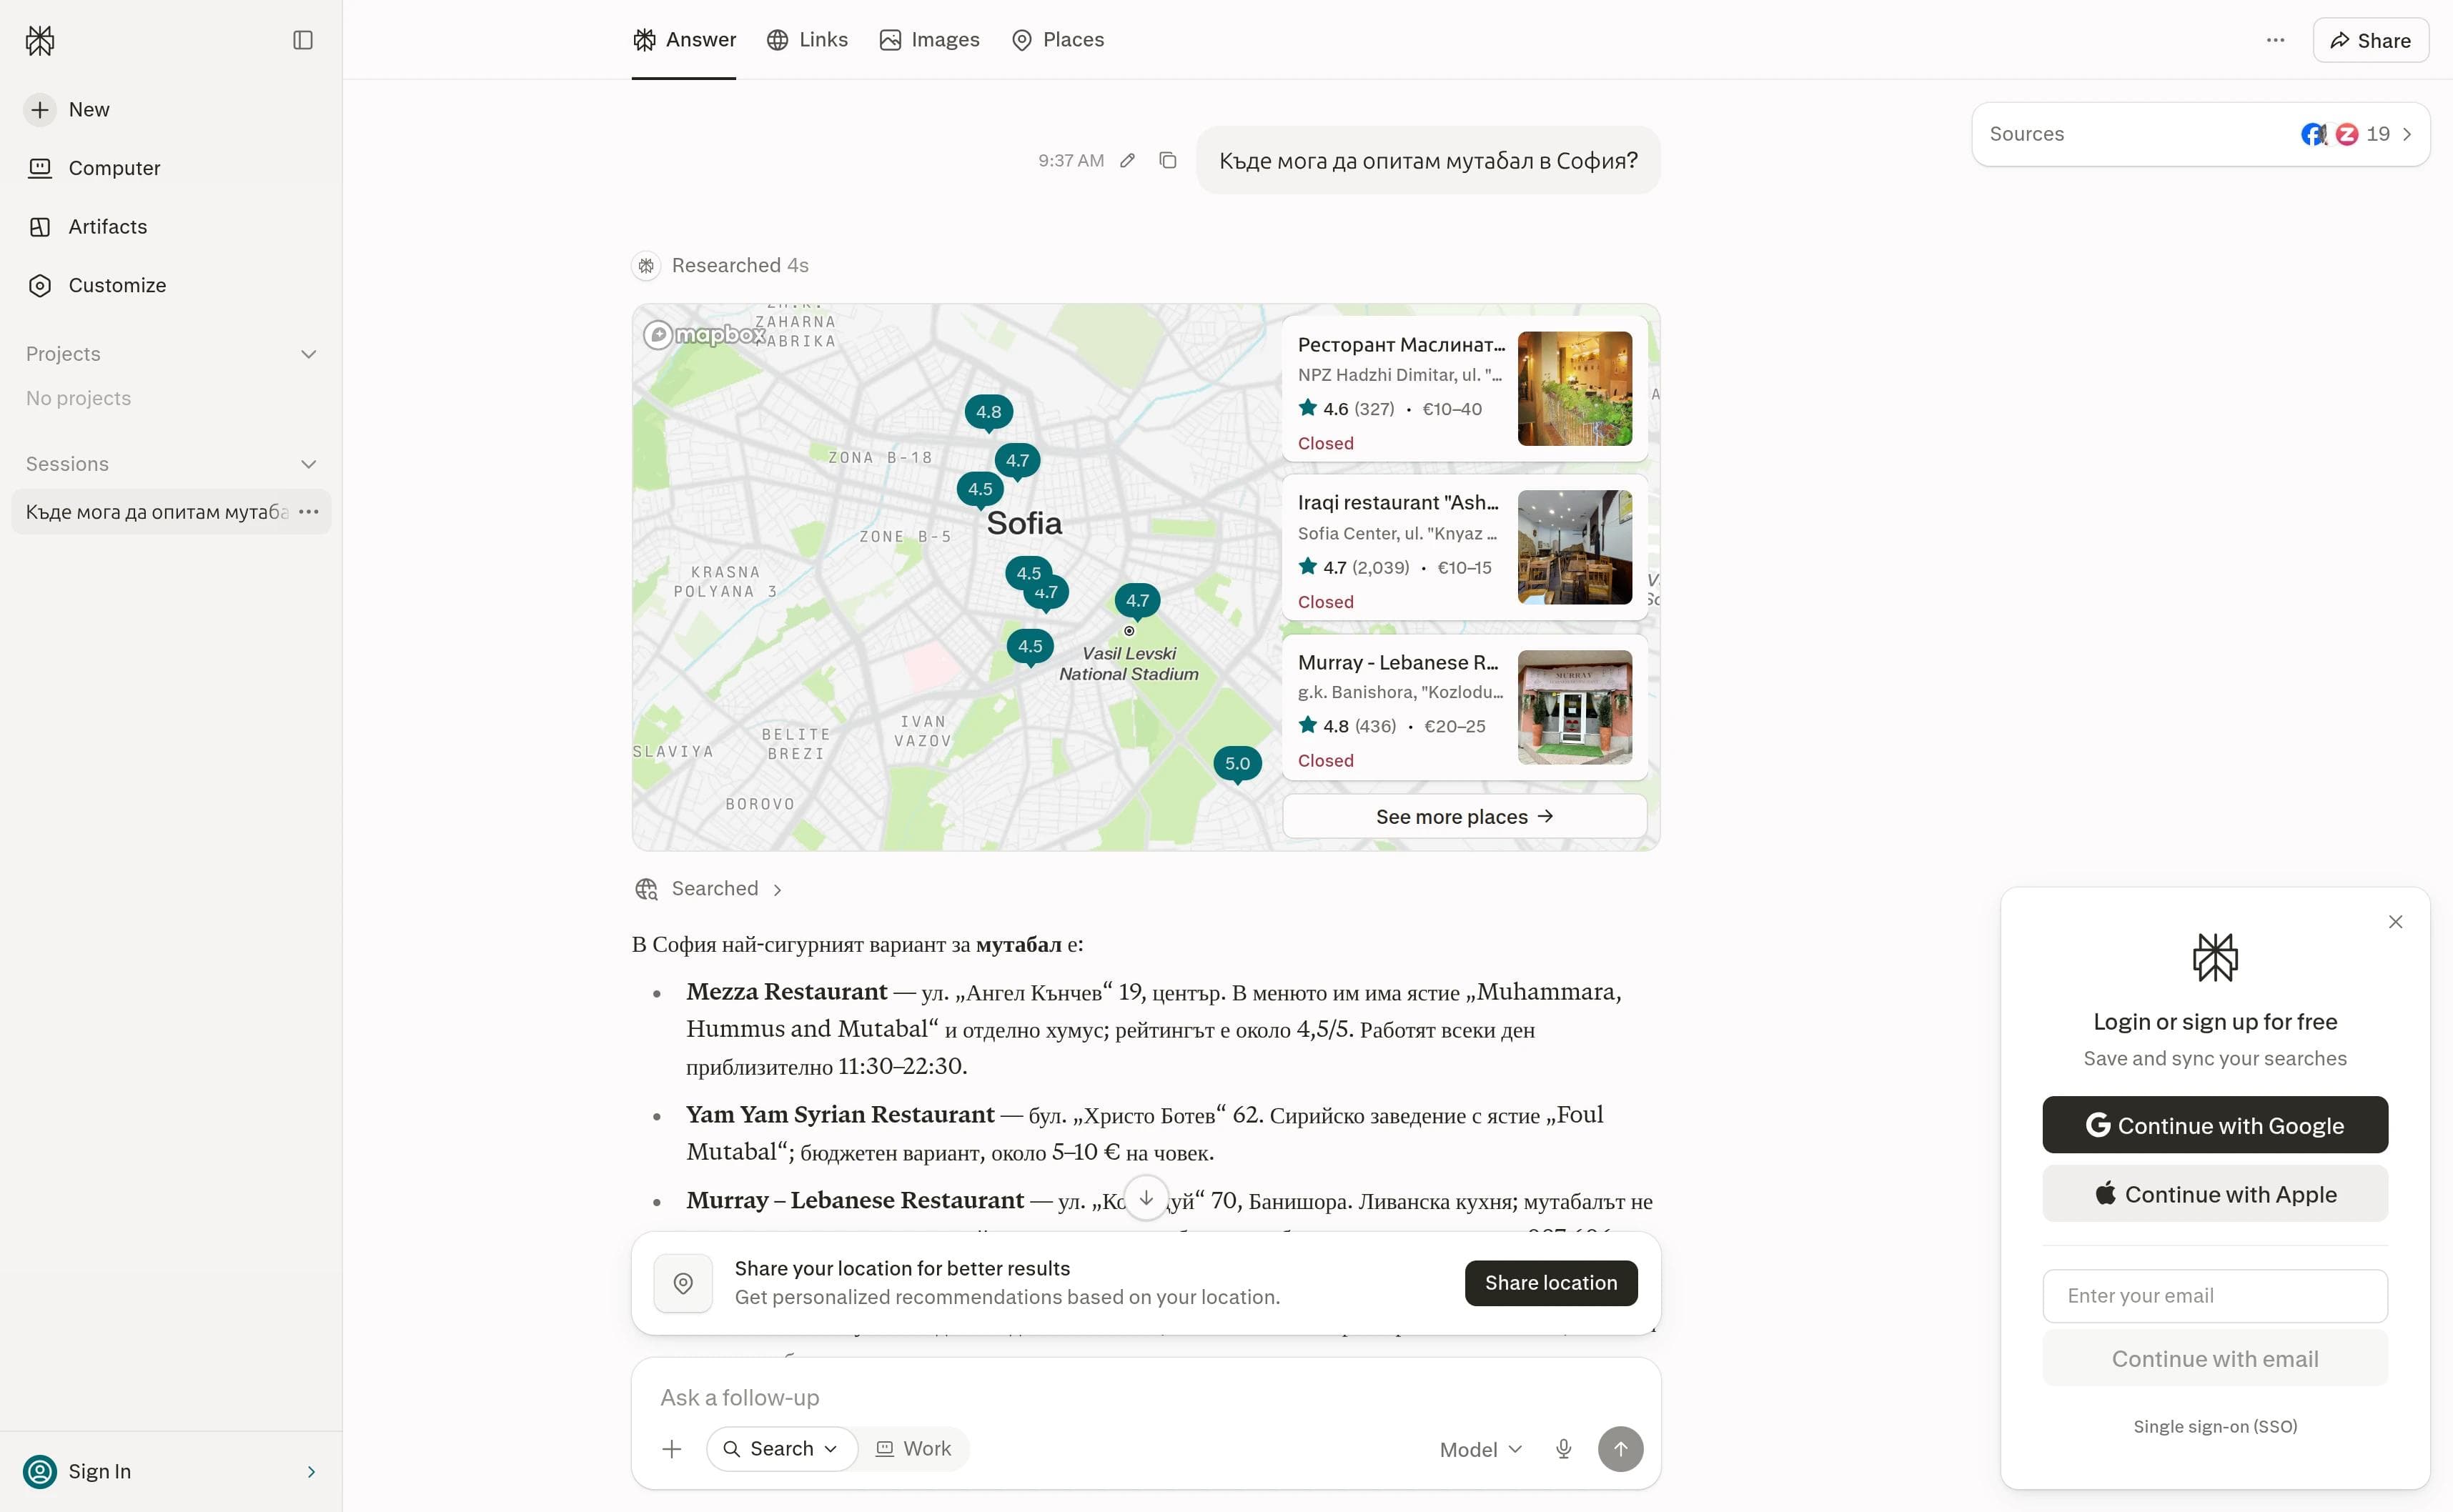The width and height of the screenshot is (2453, 1512).
Task: Open the Model dropdown
Action: tap(1480, 1449)
